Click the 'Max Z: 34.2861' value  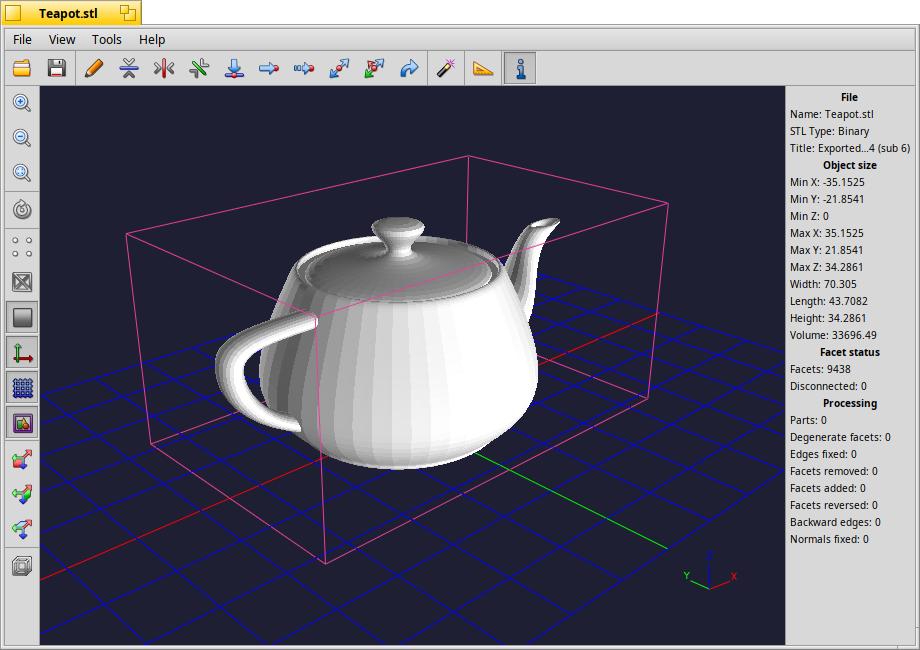[826, 268]
